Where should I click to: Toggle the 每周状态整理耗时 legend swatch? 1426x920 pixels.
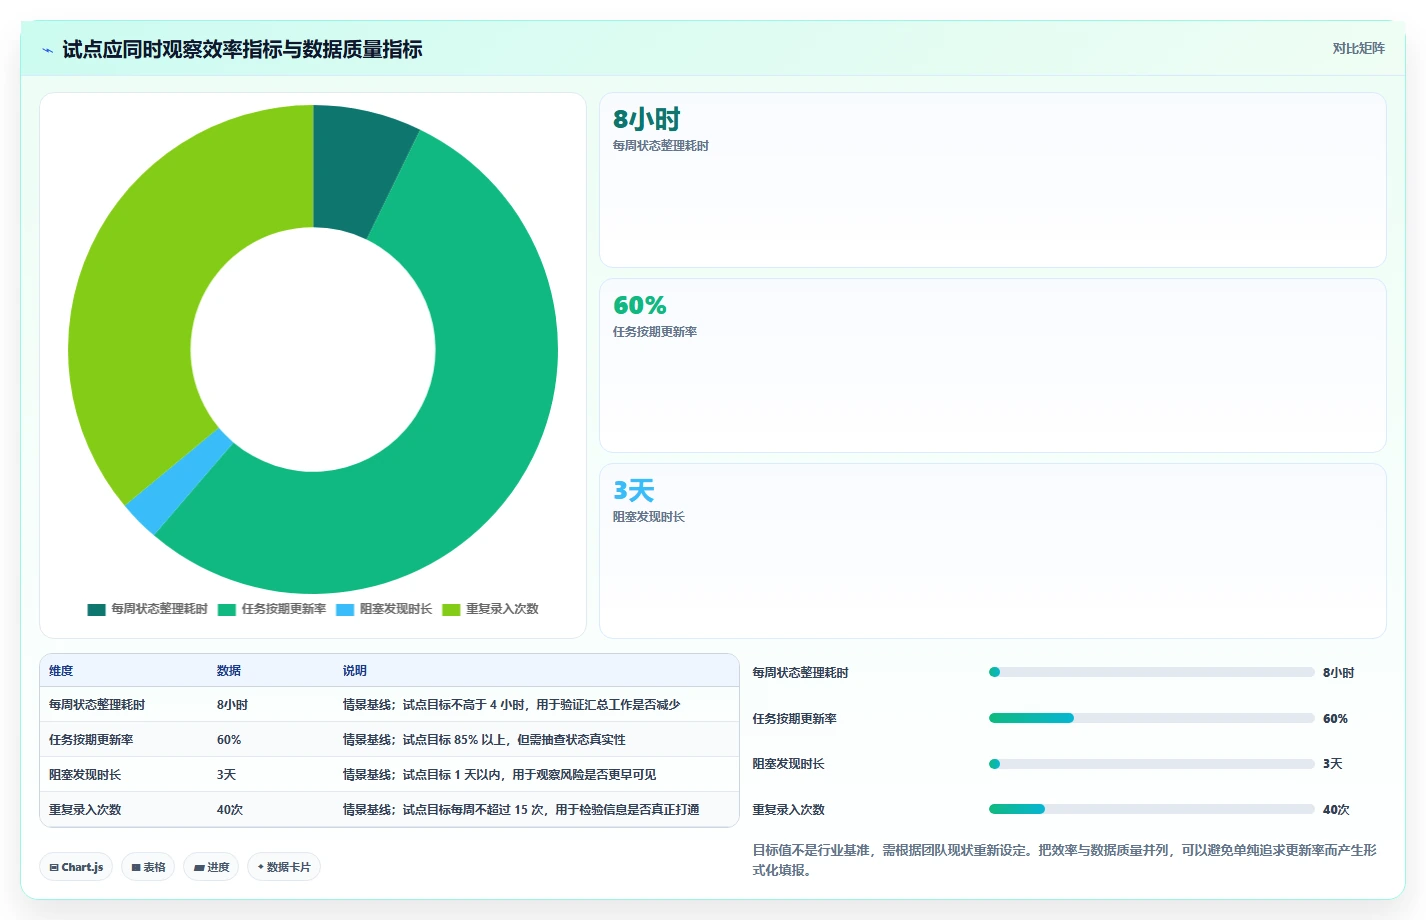pos(96,609)
